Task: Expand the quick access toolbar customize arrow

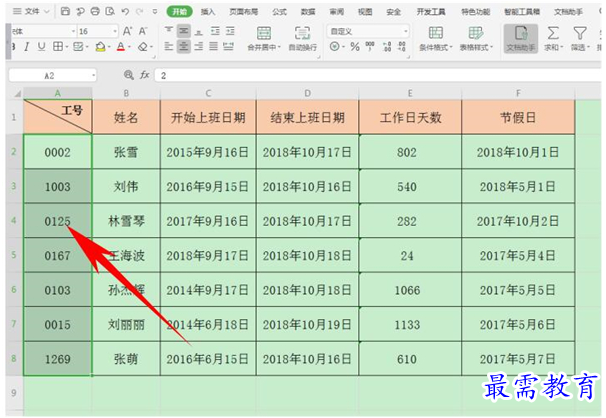Action: point(155,12)
